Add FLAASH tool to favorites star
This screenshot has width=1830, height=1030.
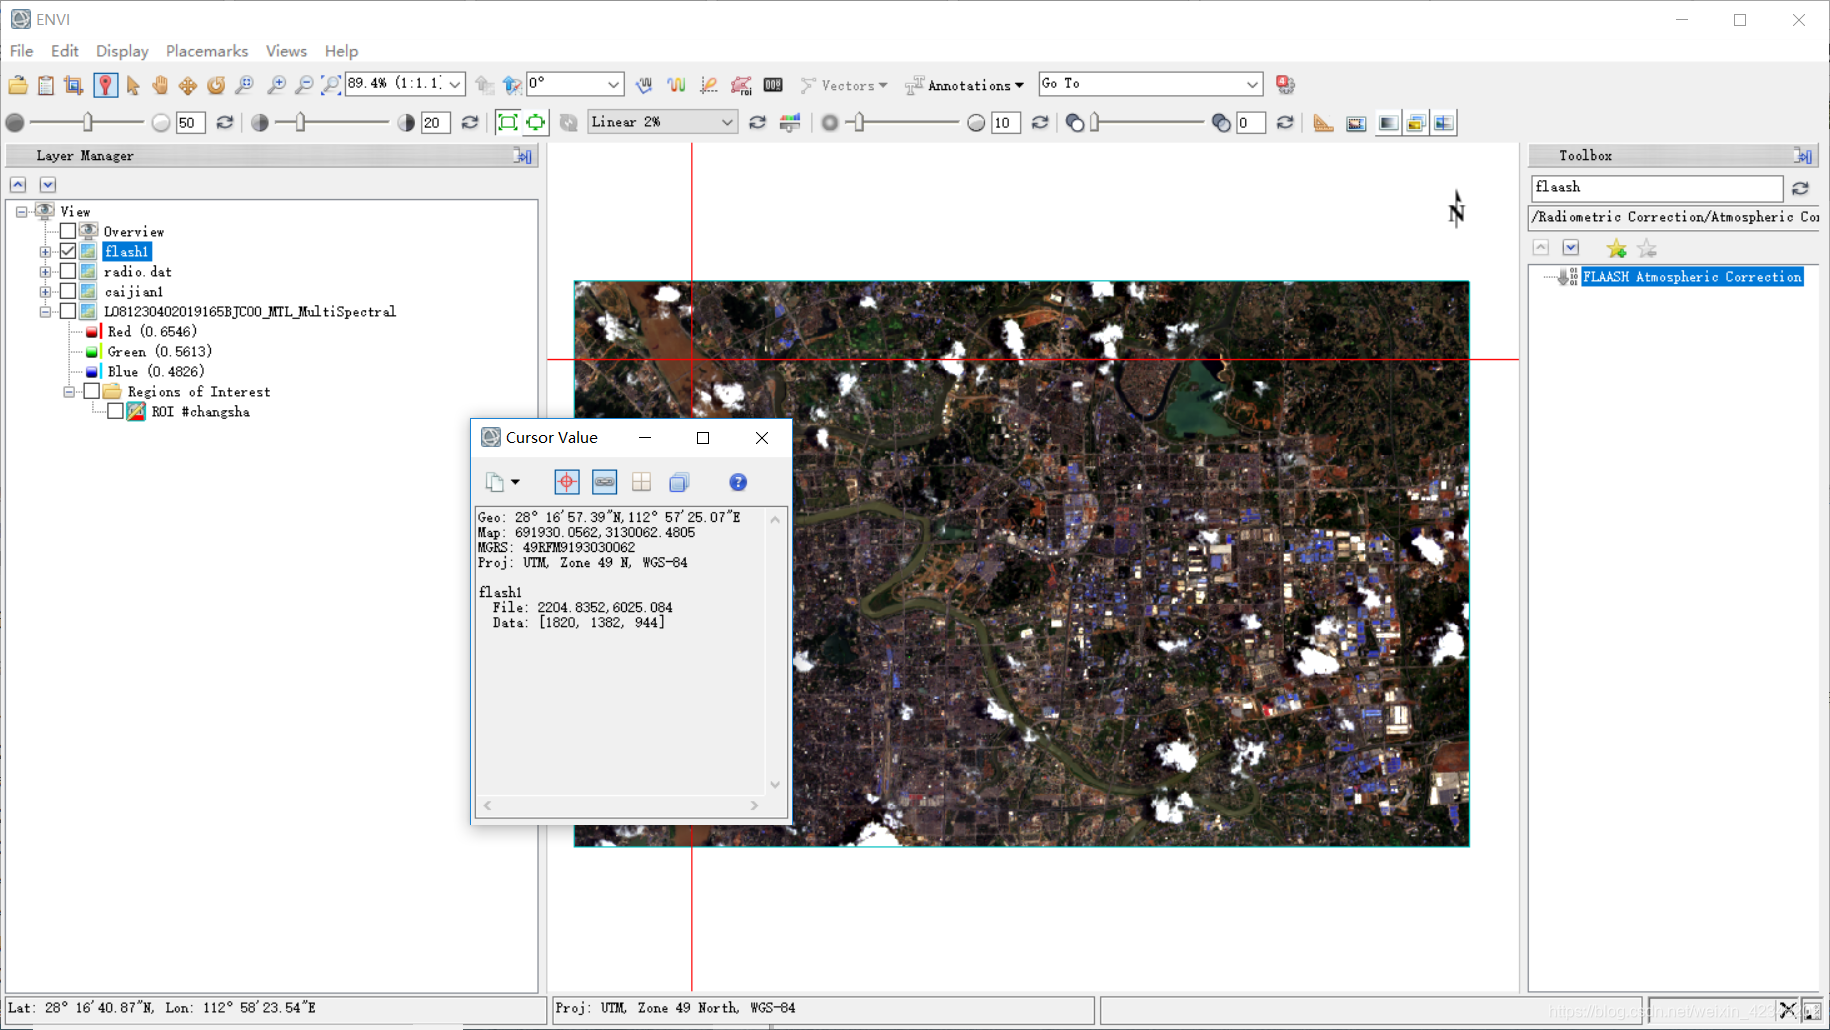pos(1616,248)
